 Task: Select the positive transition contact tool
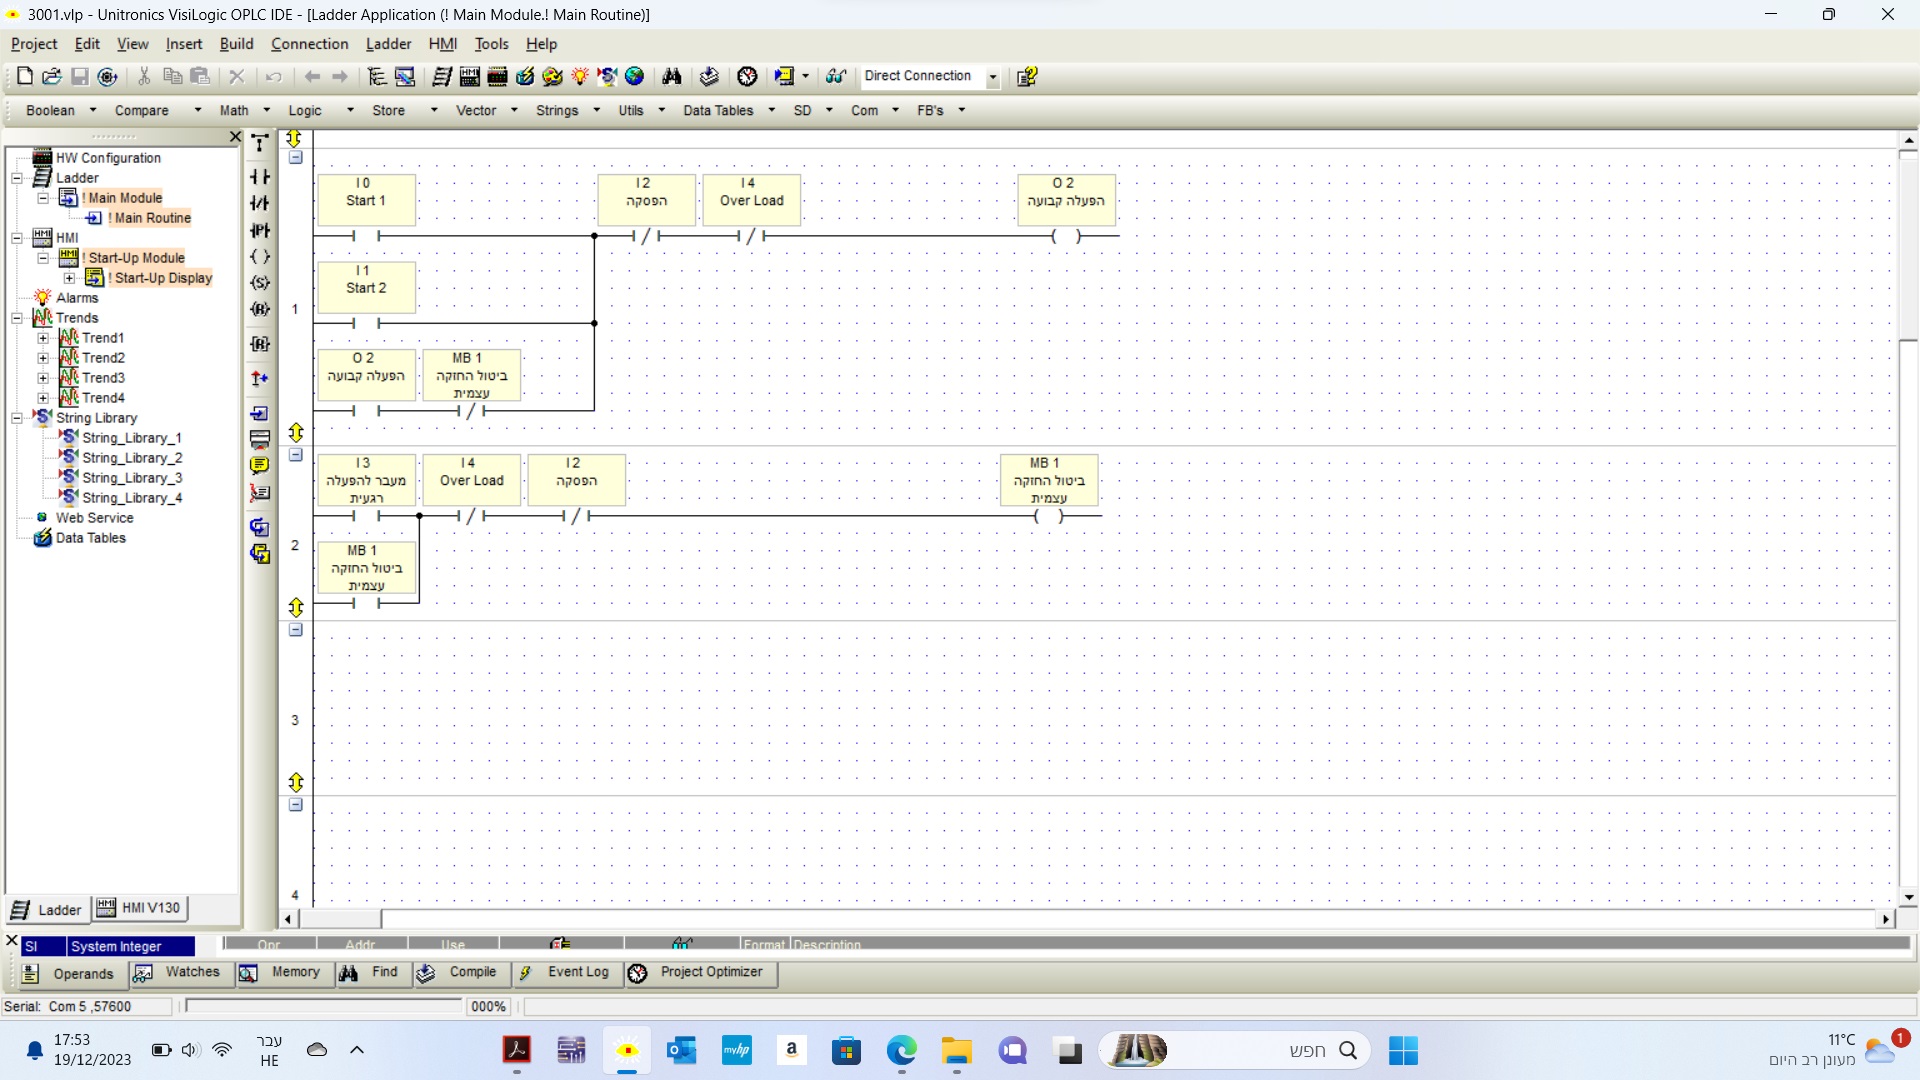[x=260, y=230]
